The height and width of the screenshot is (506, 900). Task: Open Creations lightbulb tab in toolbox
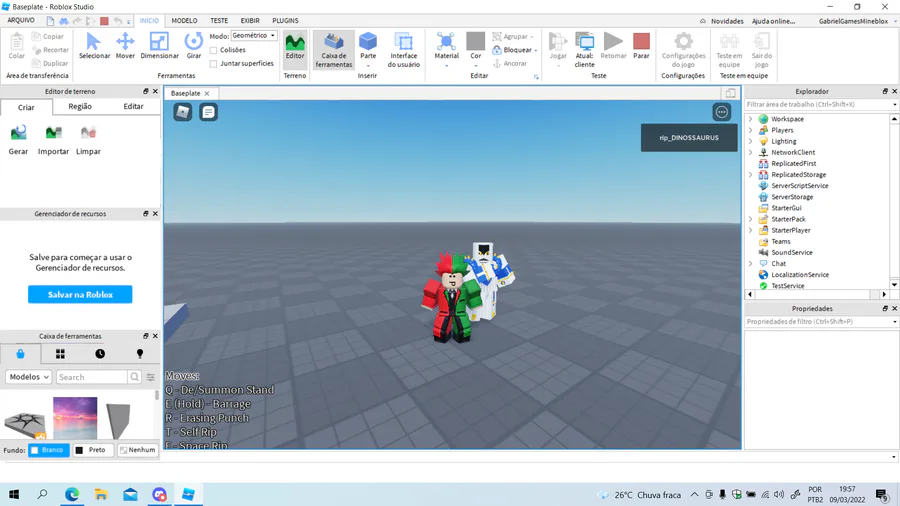(139, 354)
